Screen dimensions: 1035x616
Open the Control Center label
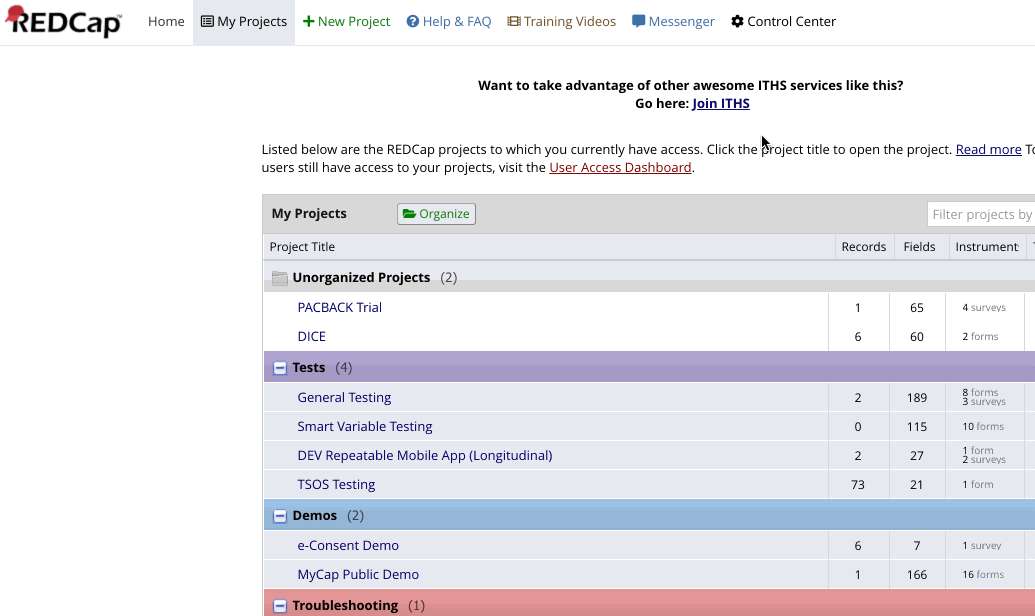coord(791,21)
